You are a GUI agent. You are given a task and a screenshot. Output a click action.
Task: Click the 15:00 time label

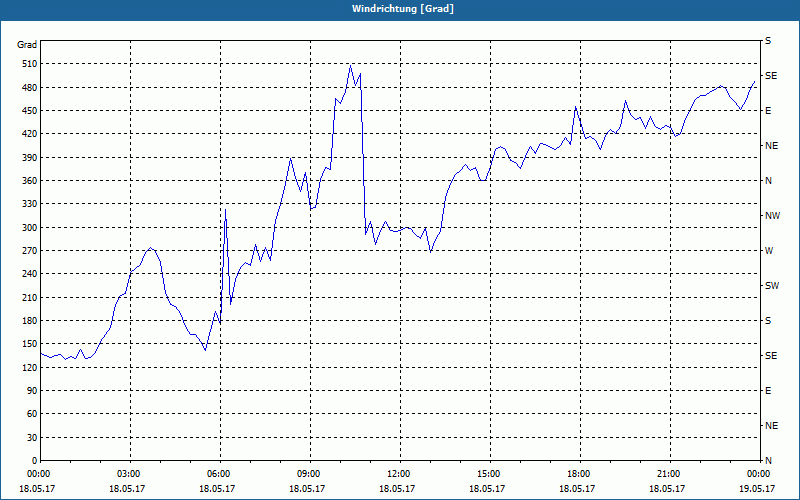[490, 473]
